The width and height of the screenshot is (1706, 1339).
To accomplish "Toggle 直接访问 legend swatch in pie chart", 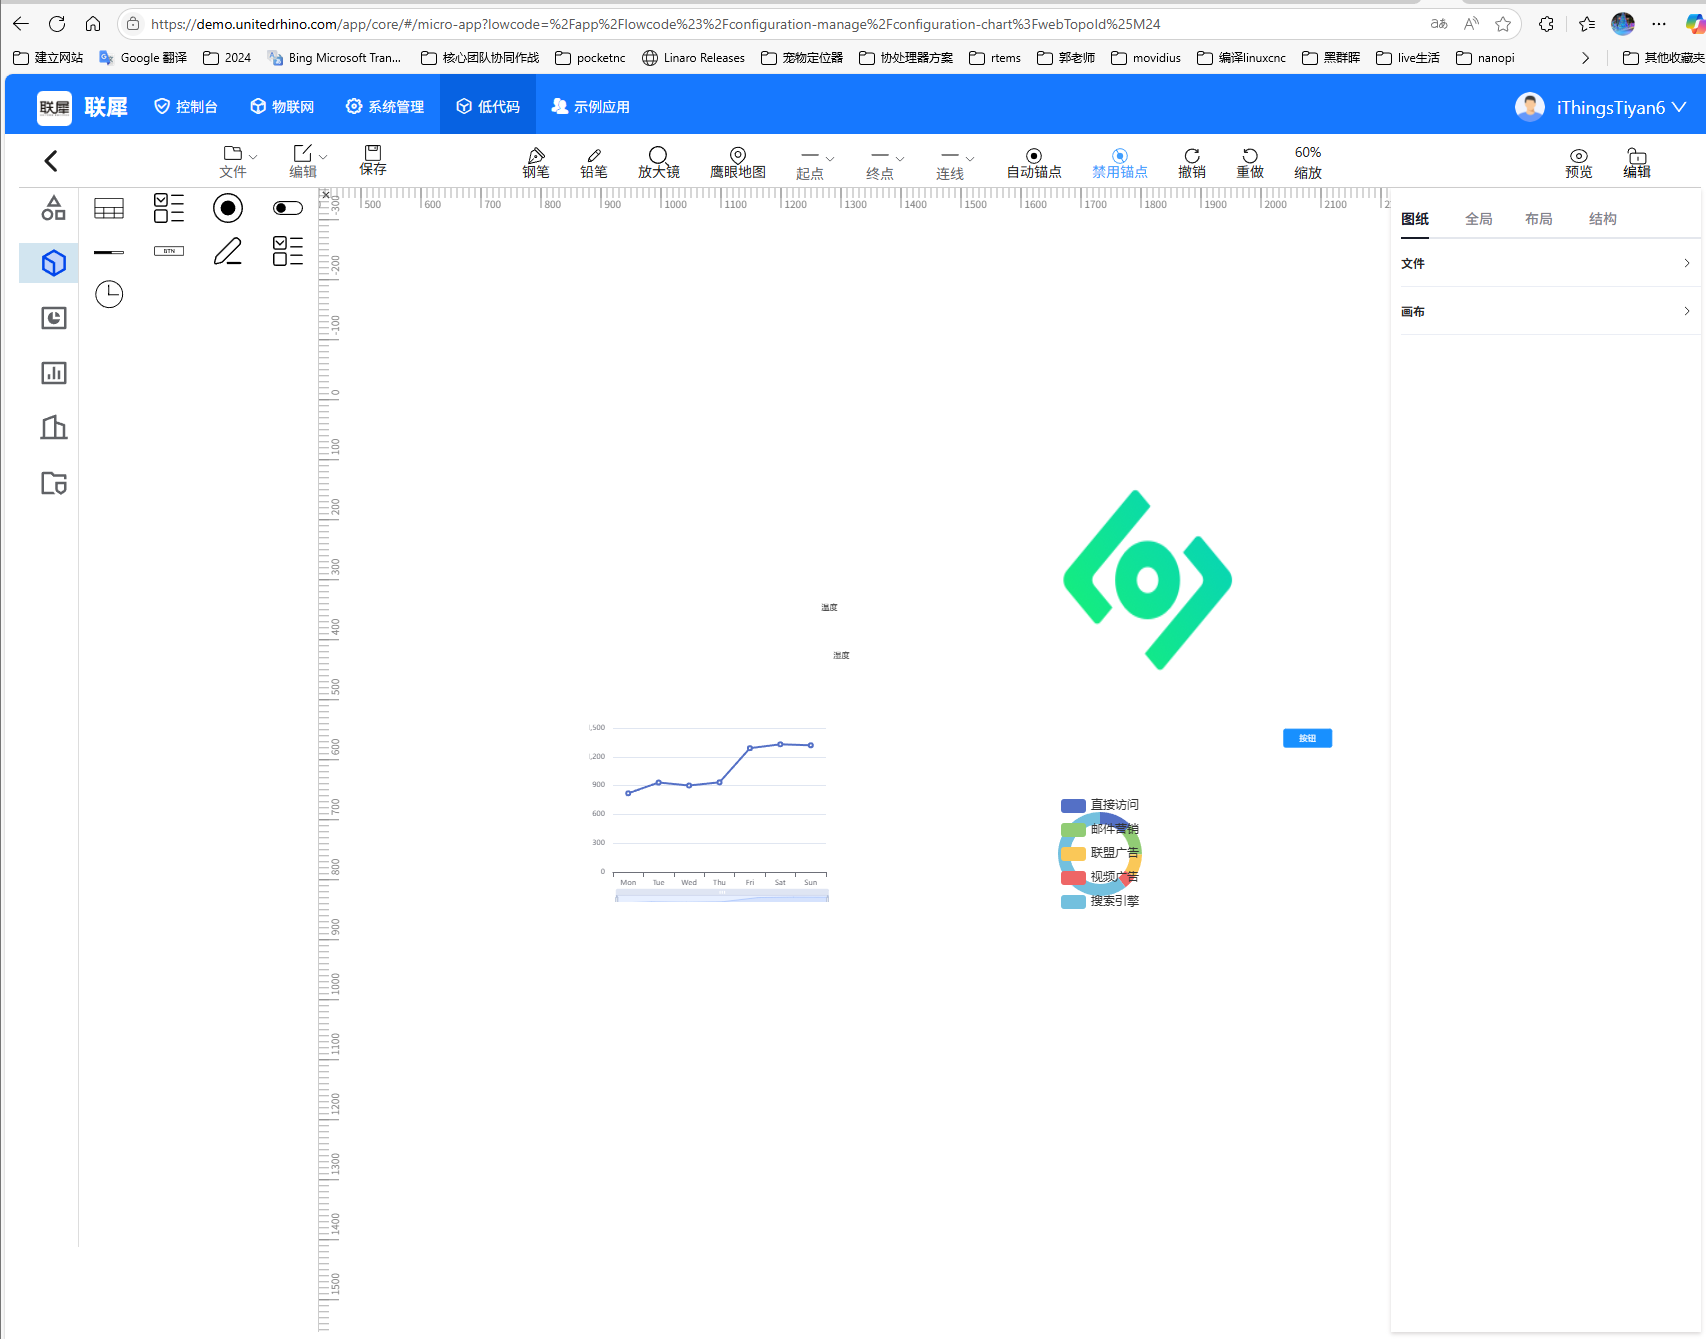I will pyautogui.click(x=1073, y=805).
